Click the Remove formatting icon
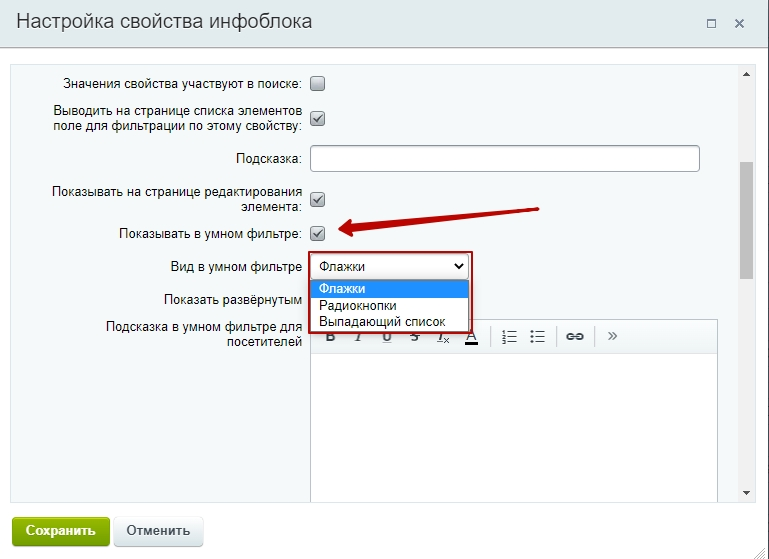 tap(443, 337)
